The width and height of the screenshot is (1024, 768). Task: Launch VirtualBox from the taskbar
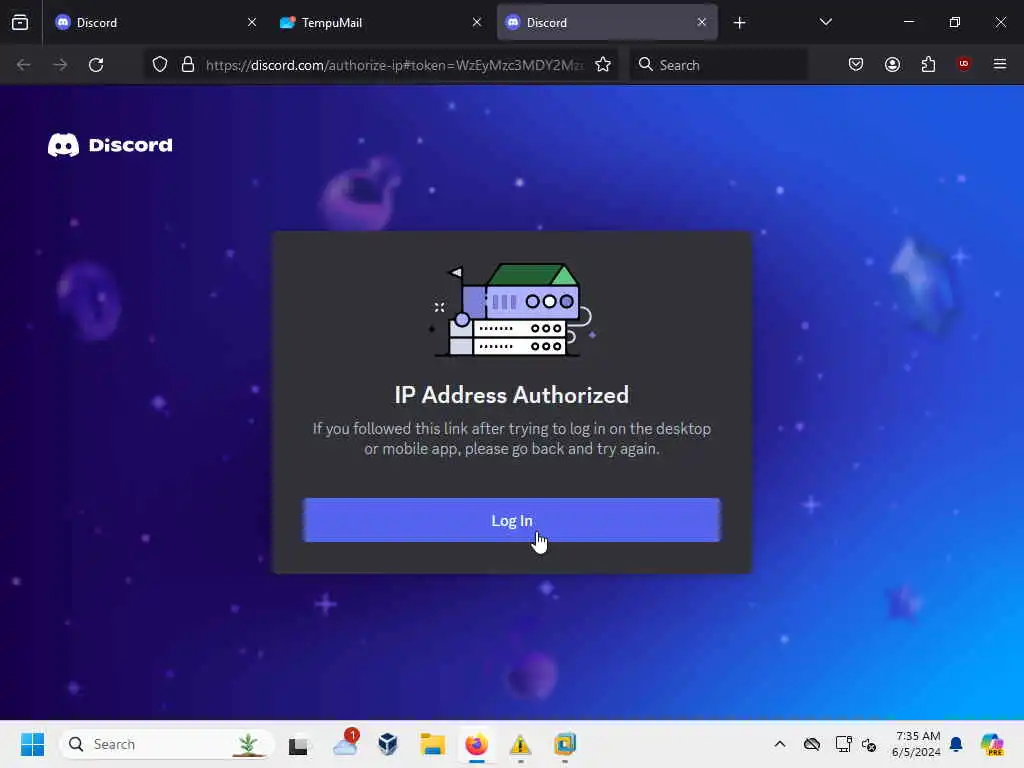(x=388, y=744)
